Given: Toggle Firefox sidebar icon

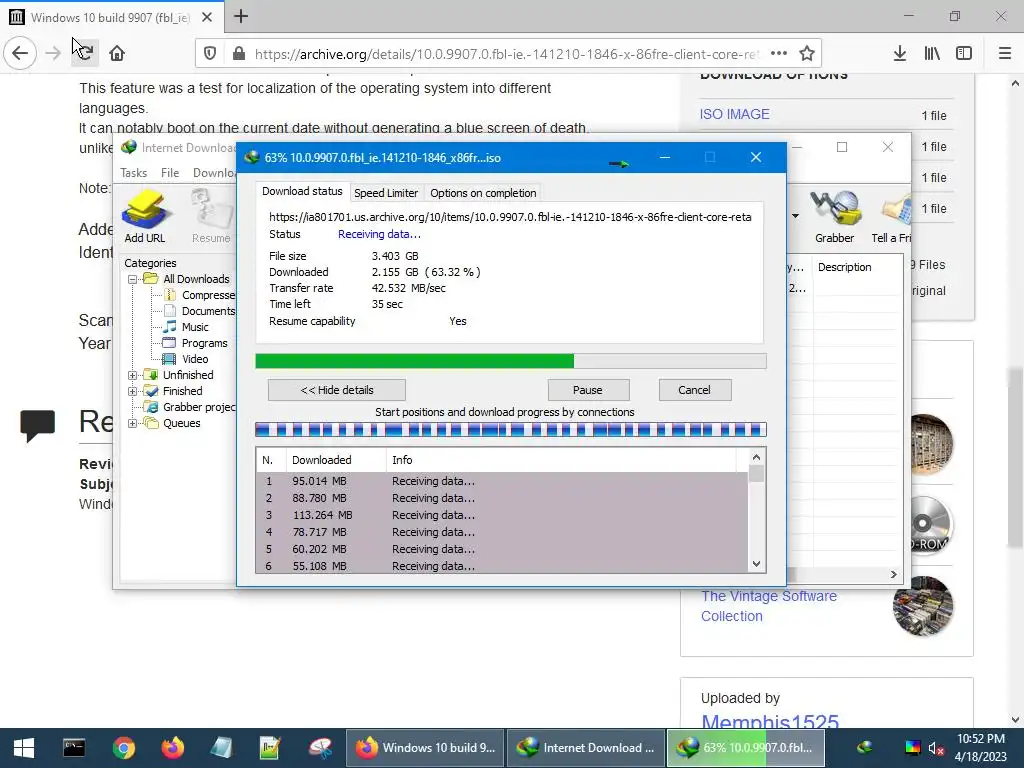Looking at the screenshot, I should pos(964,54).
